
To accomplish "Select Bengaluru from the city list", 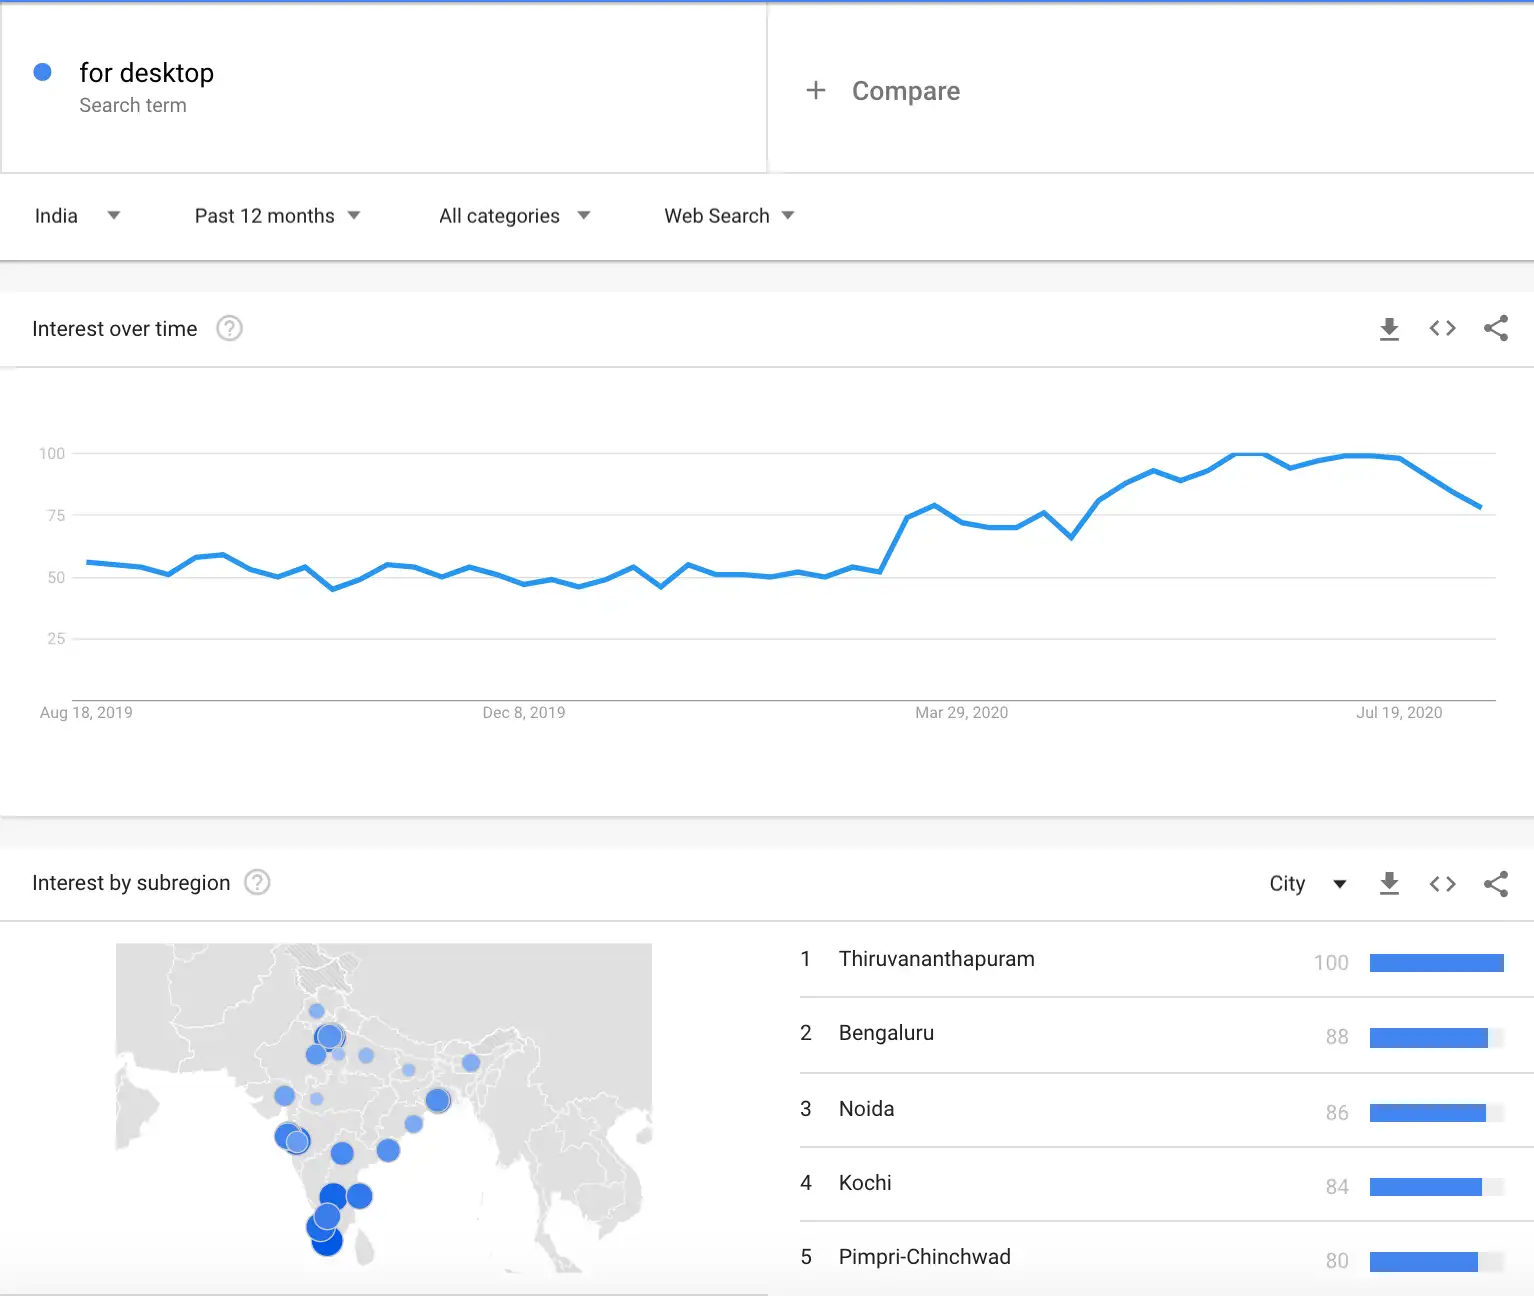I will (x=886, y=1033).
